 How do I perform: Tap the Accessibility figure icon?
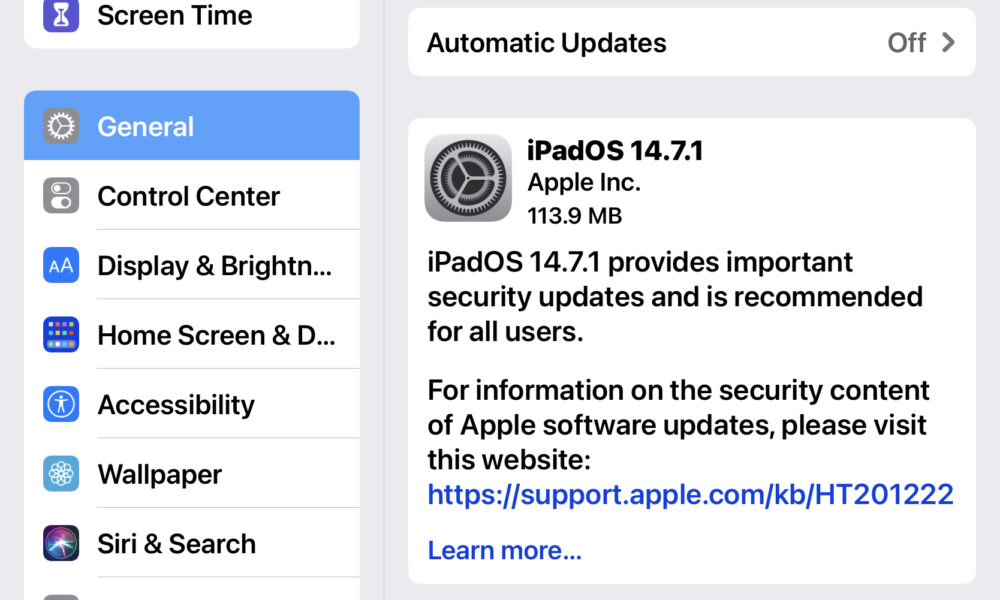click(x=61, y=404)
